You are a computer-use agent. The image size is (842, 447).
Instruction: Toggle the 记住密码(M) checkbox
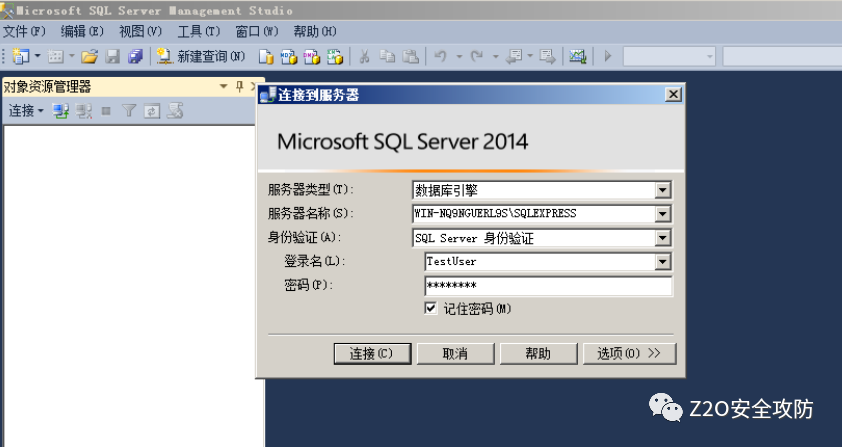pyautogui.click(x=431, y=308)
